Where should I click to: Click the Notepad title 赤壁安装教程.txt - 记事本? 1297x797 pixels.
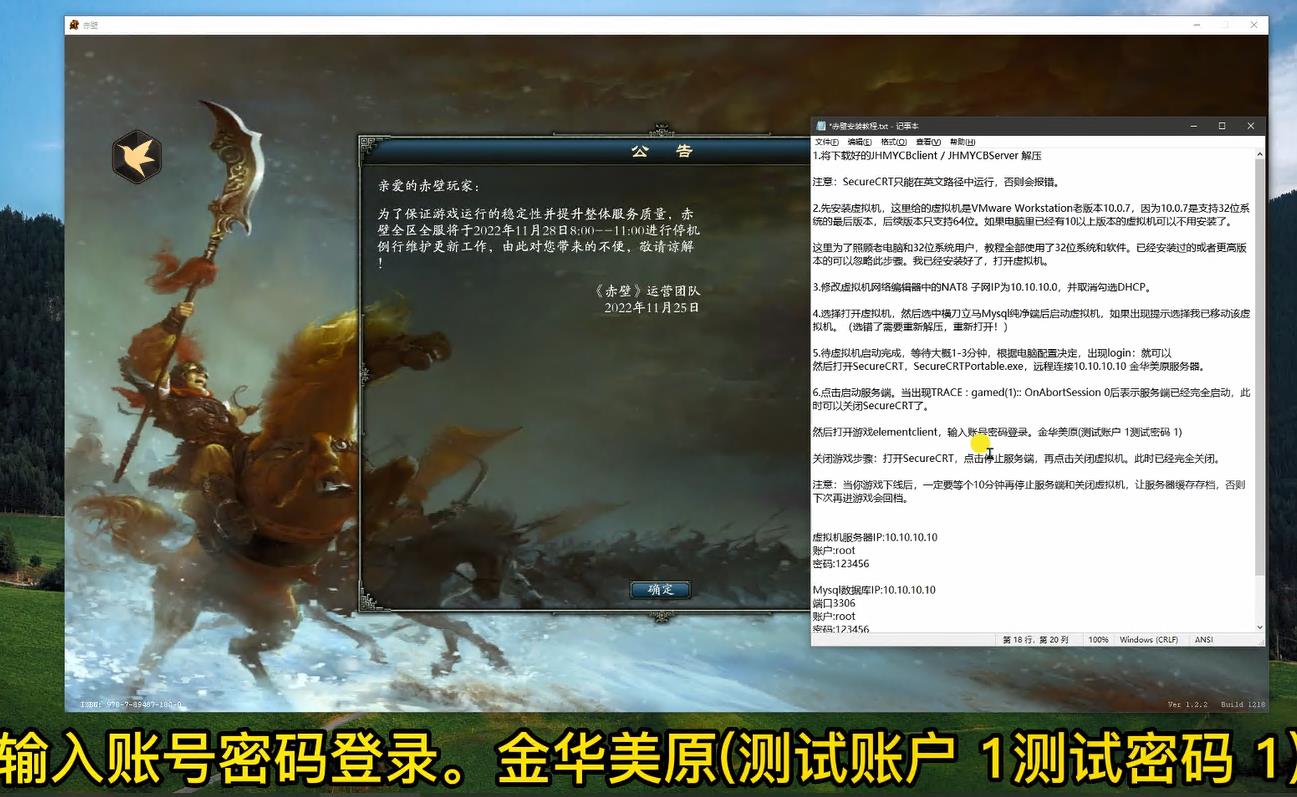(874, 126)
